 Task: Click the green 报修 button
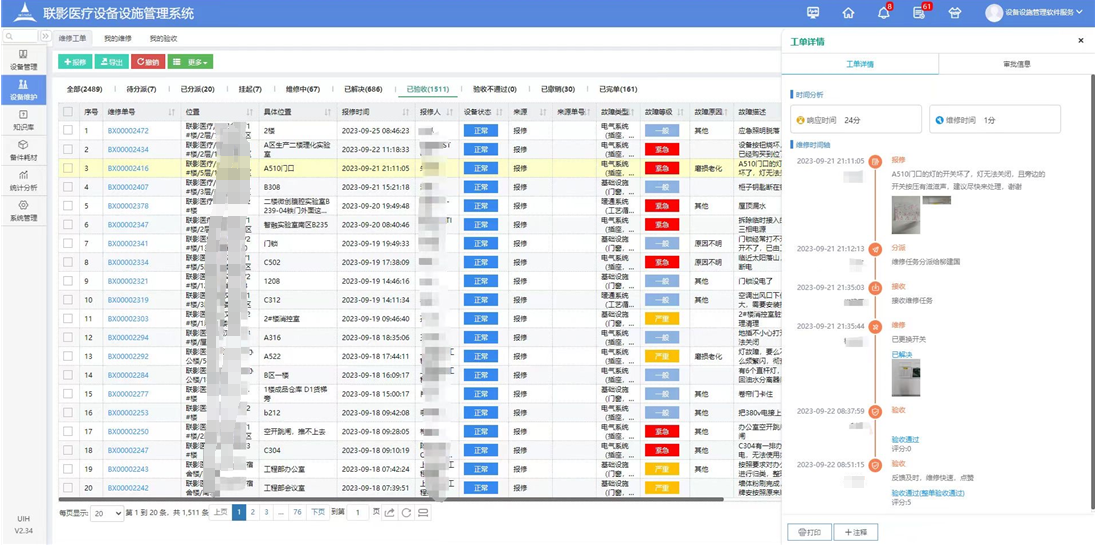[75, 62]
